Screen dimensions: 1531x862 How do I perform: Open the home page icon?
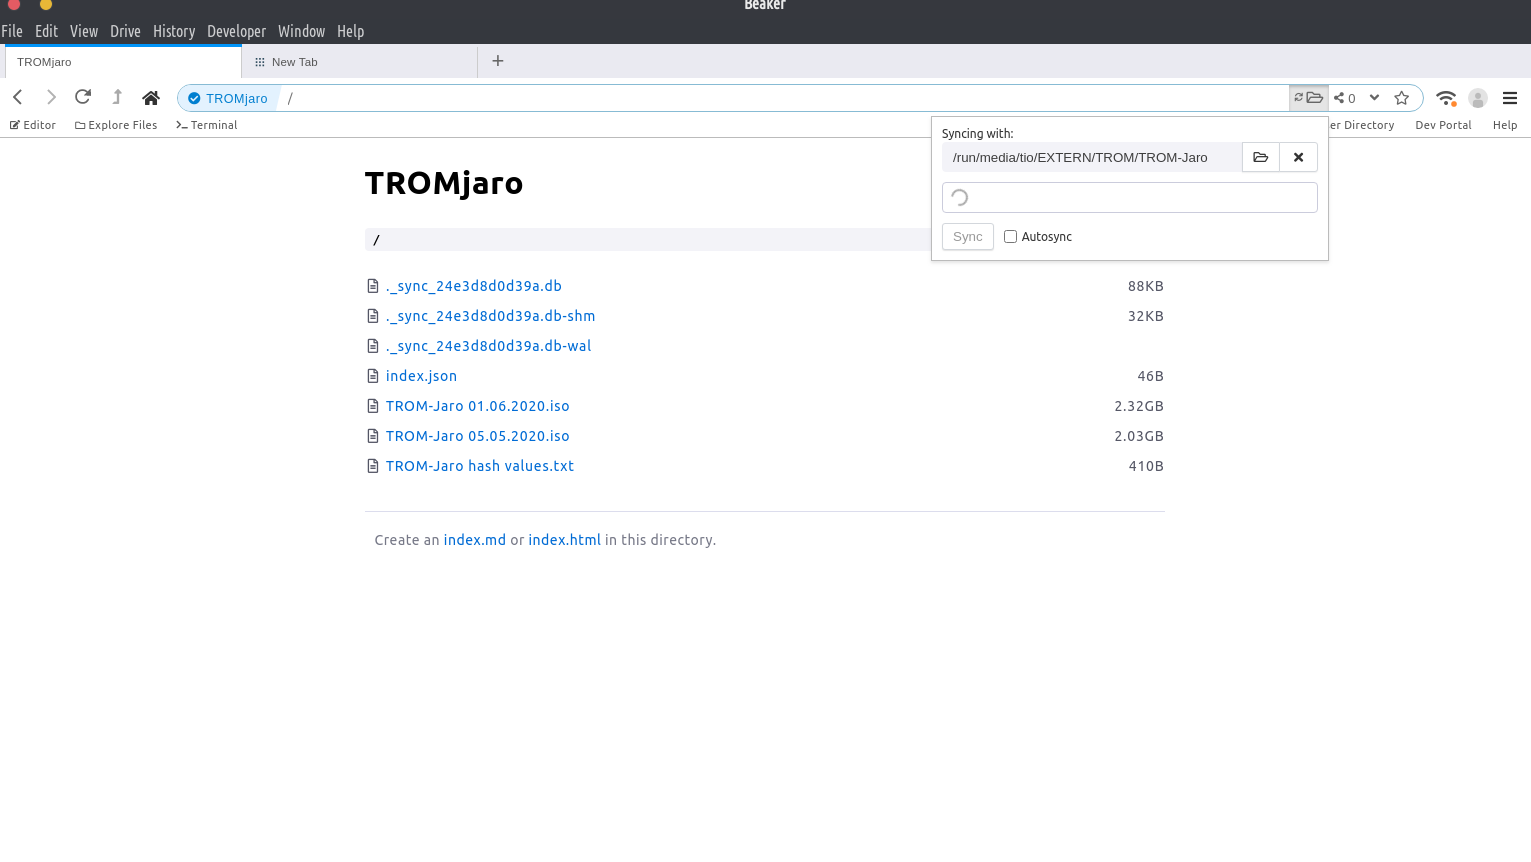[151, 98]
